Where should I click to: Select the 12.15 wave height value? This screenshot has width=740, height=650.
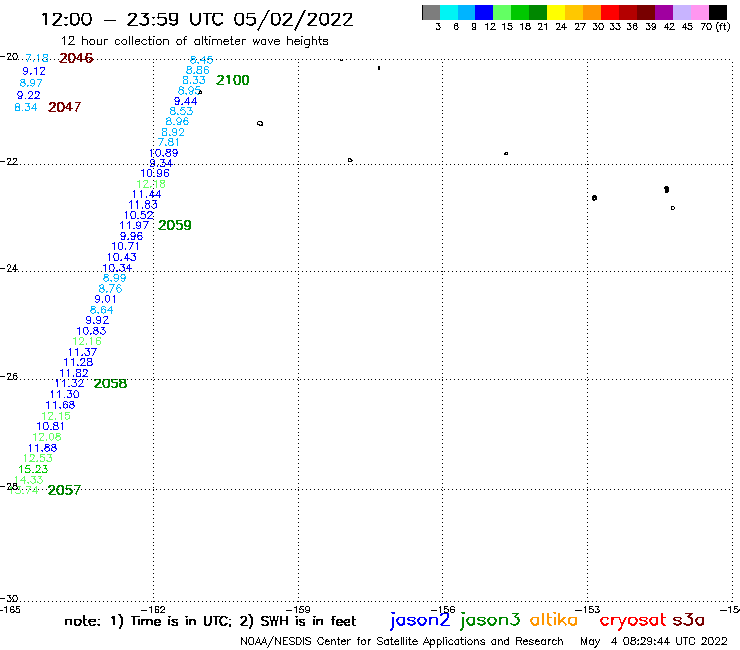pos(56,416)
